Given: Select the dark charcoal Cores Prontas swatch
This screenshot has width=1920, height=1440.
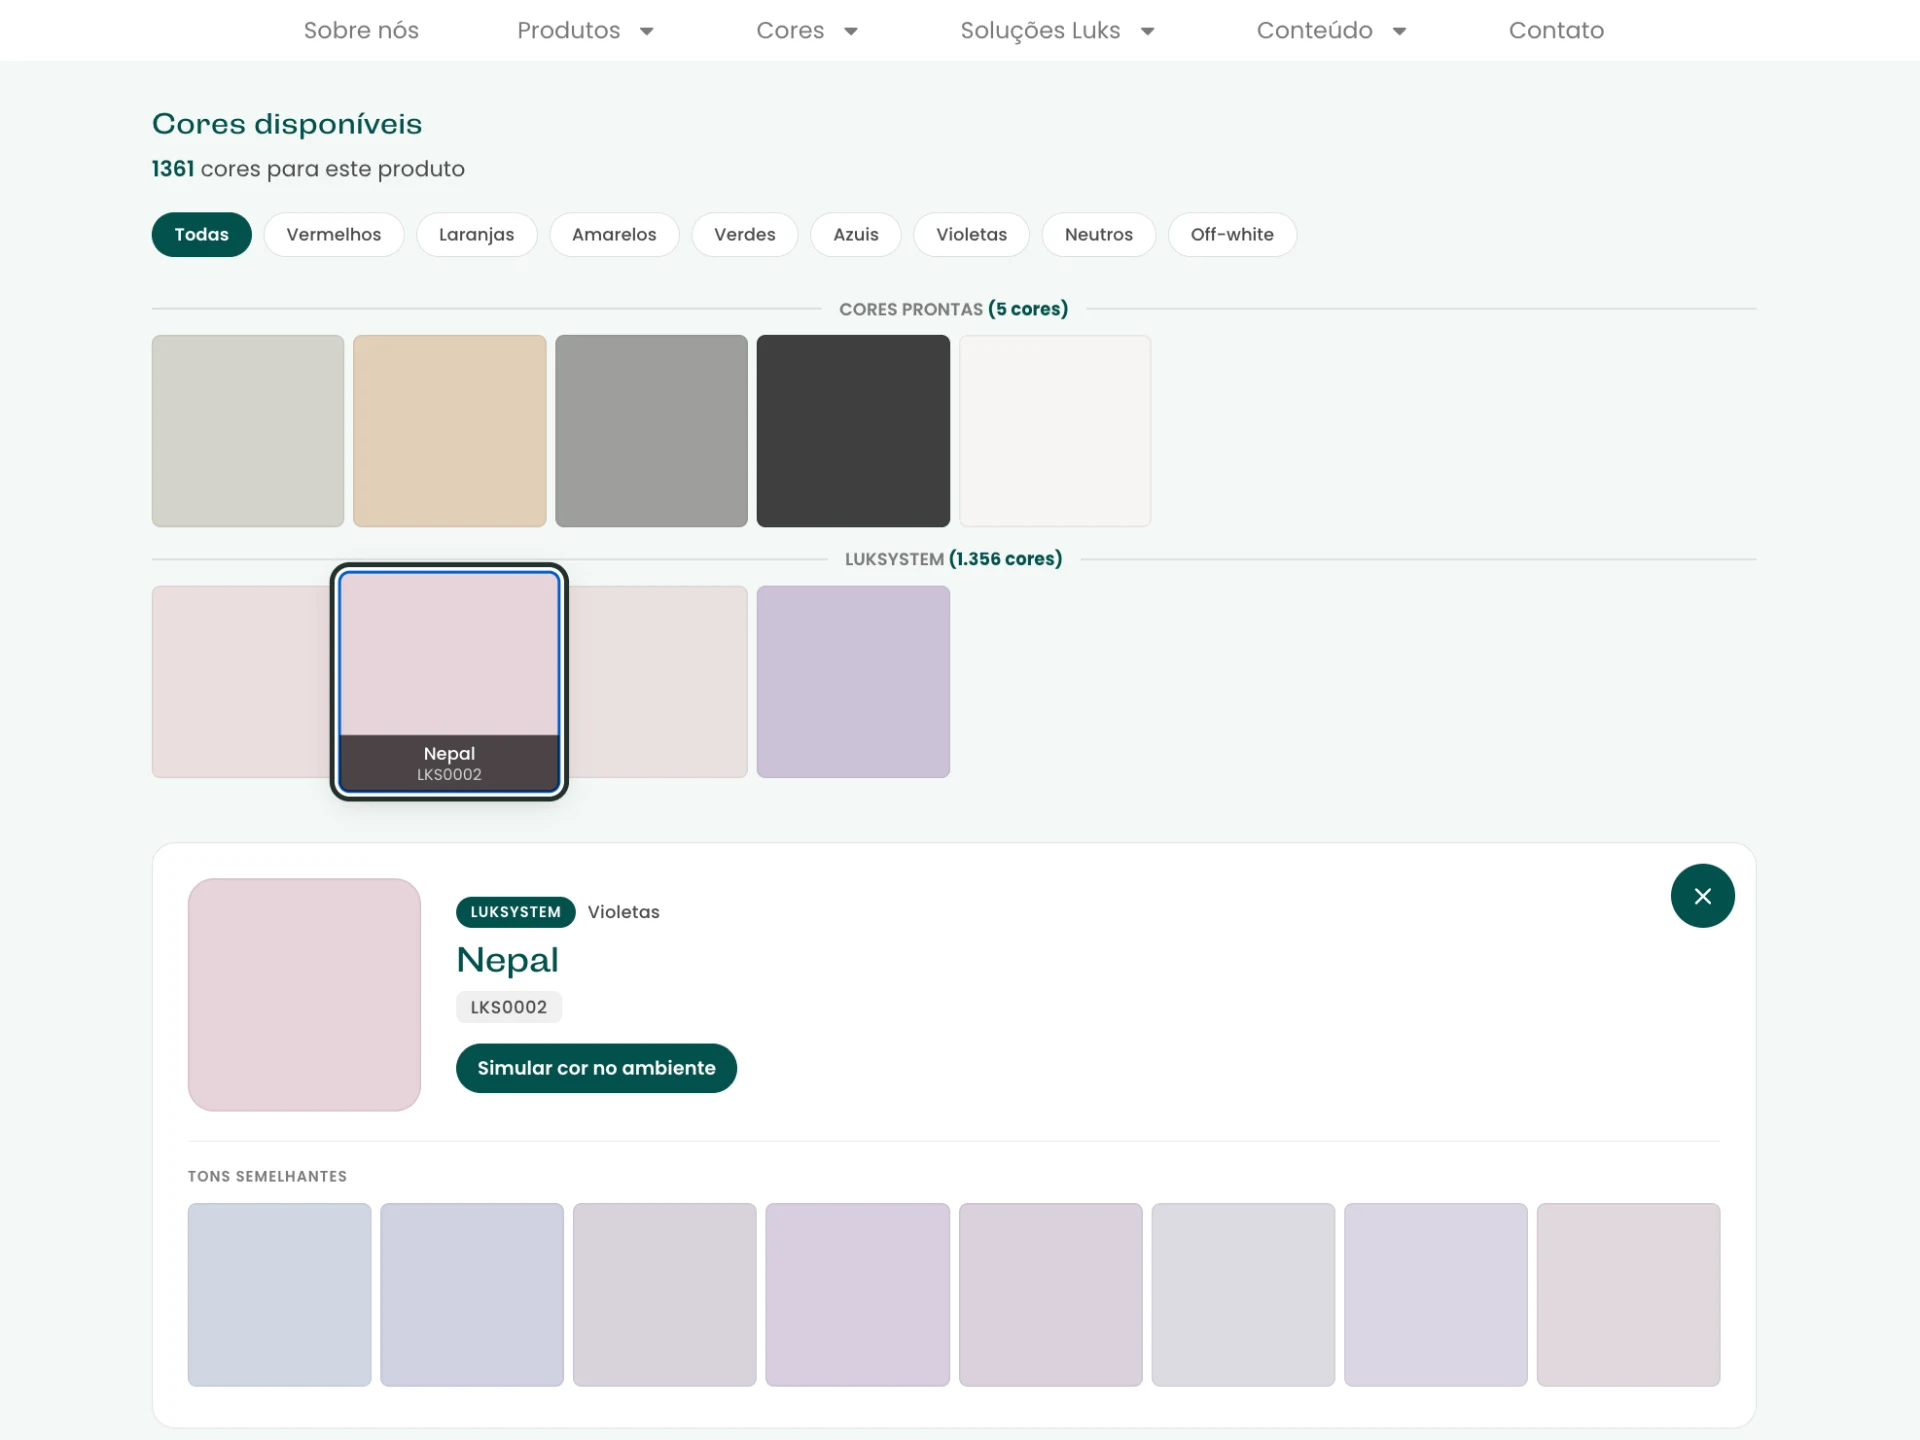Looking at the screenshot, I should tap(853, 431).
